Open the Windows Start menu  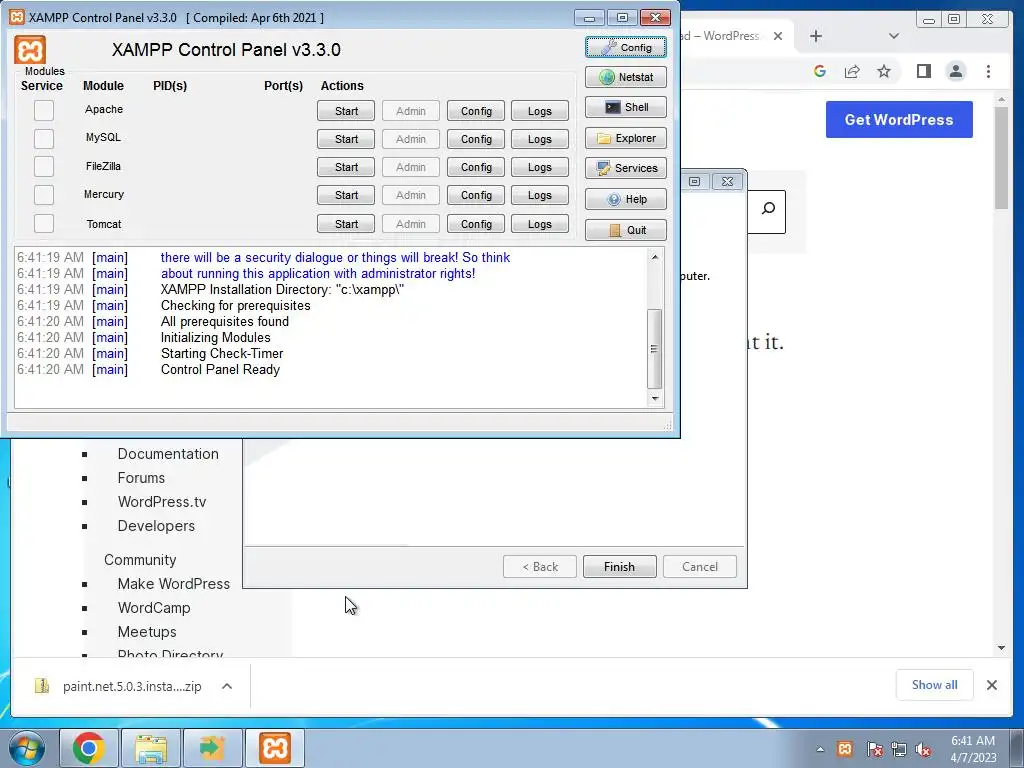27,748
